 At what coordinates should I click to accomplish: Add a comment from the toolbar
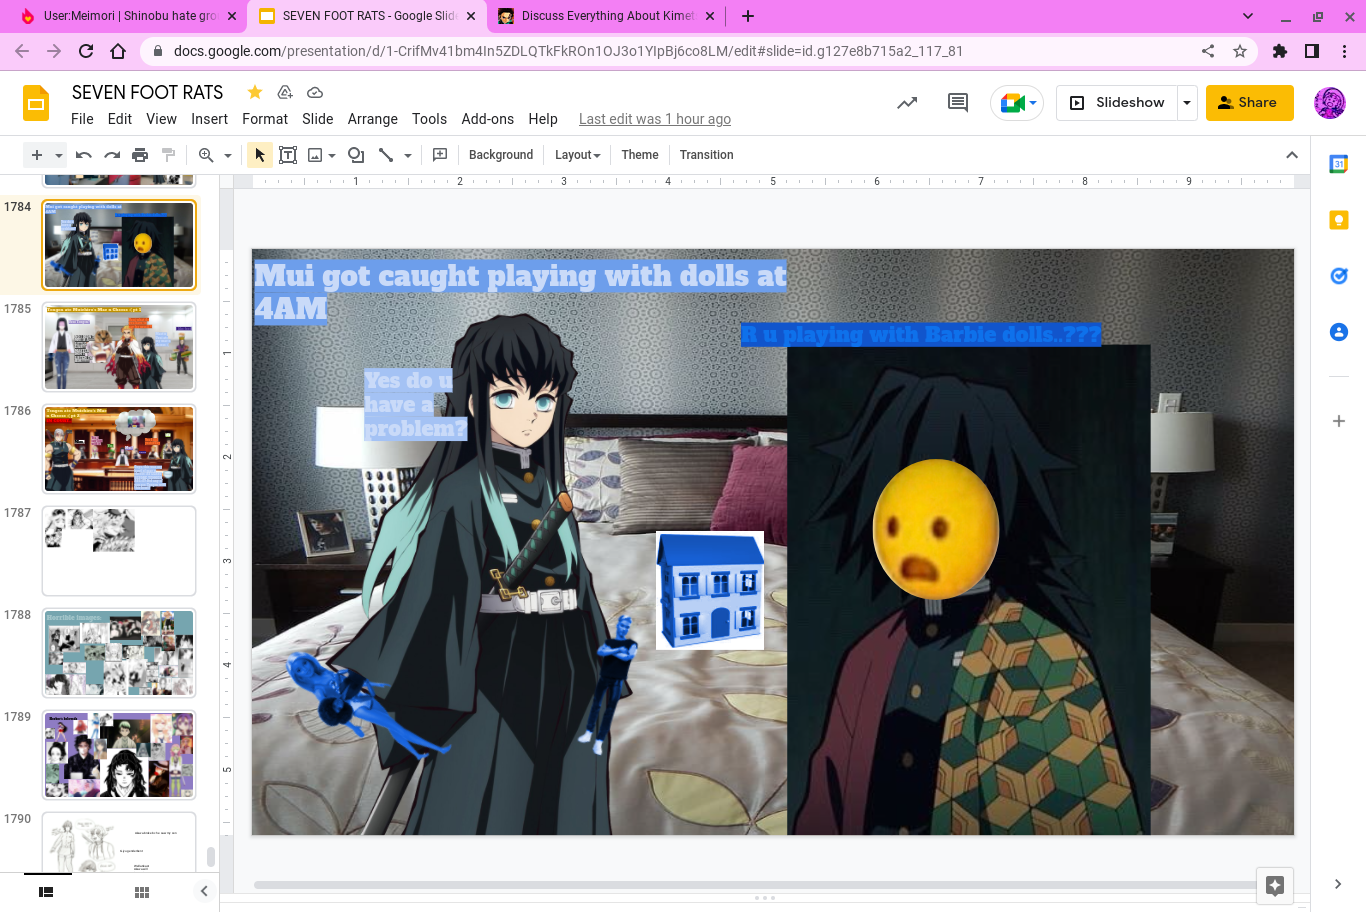click(x=440, y=155)
